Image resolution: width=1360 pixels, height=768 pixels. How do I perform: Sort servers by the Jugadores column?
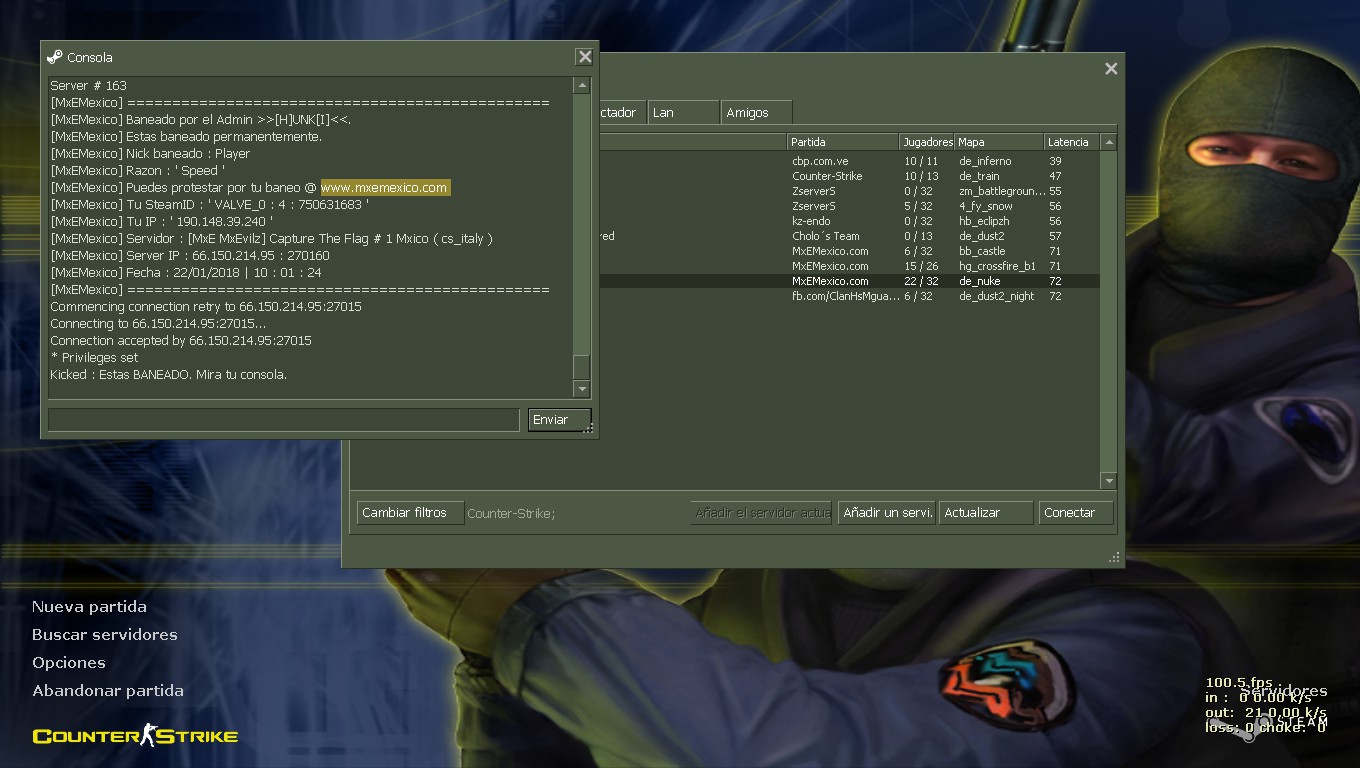coord(927,142)
